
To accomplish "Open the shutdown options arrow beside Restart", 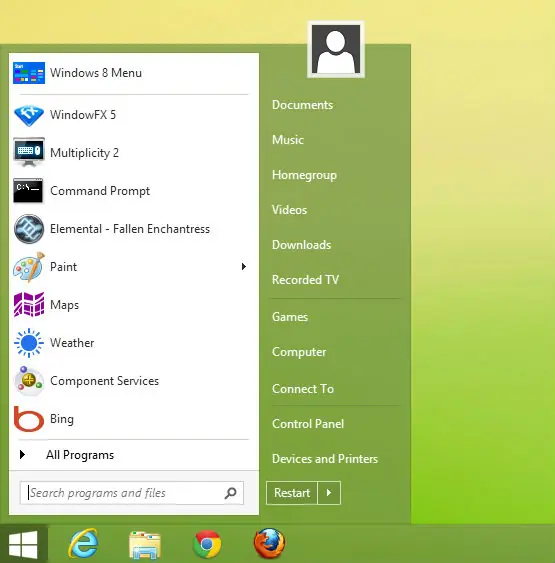I will click(x=329, y=493).
